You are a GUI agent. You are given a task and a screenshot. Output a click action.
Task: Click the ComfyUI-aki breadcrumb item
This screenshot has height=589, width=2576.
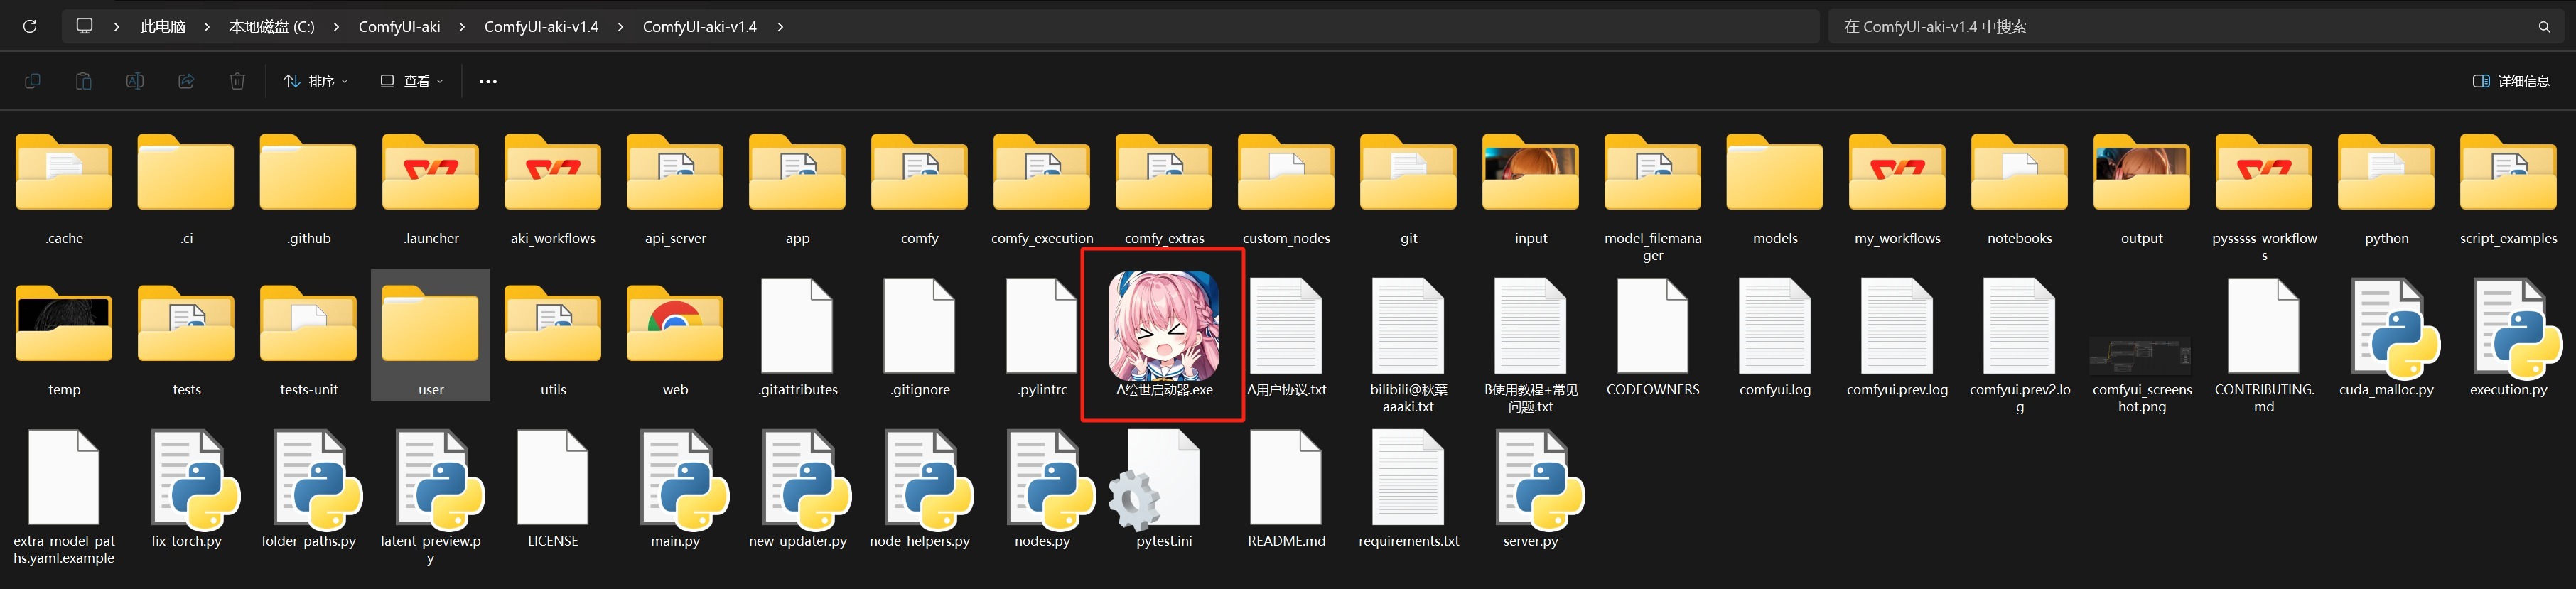tap(399, 27)
